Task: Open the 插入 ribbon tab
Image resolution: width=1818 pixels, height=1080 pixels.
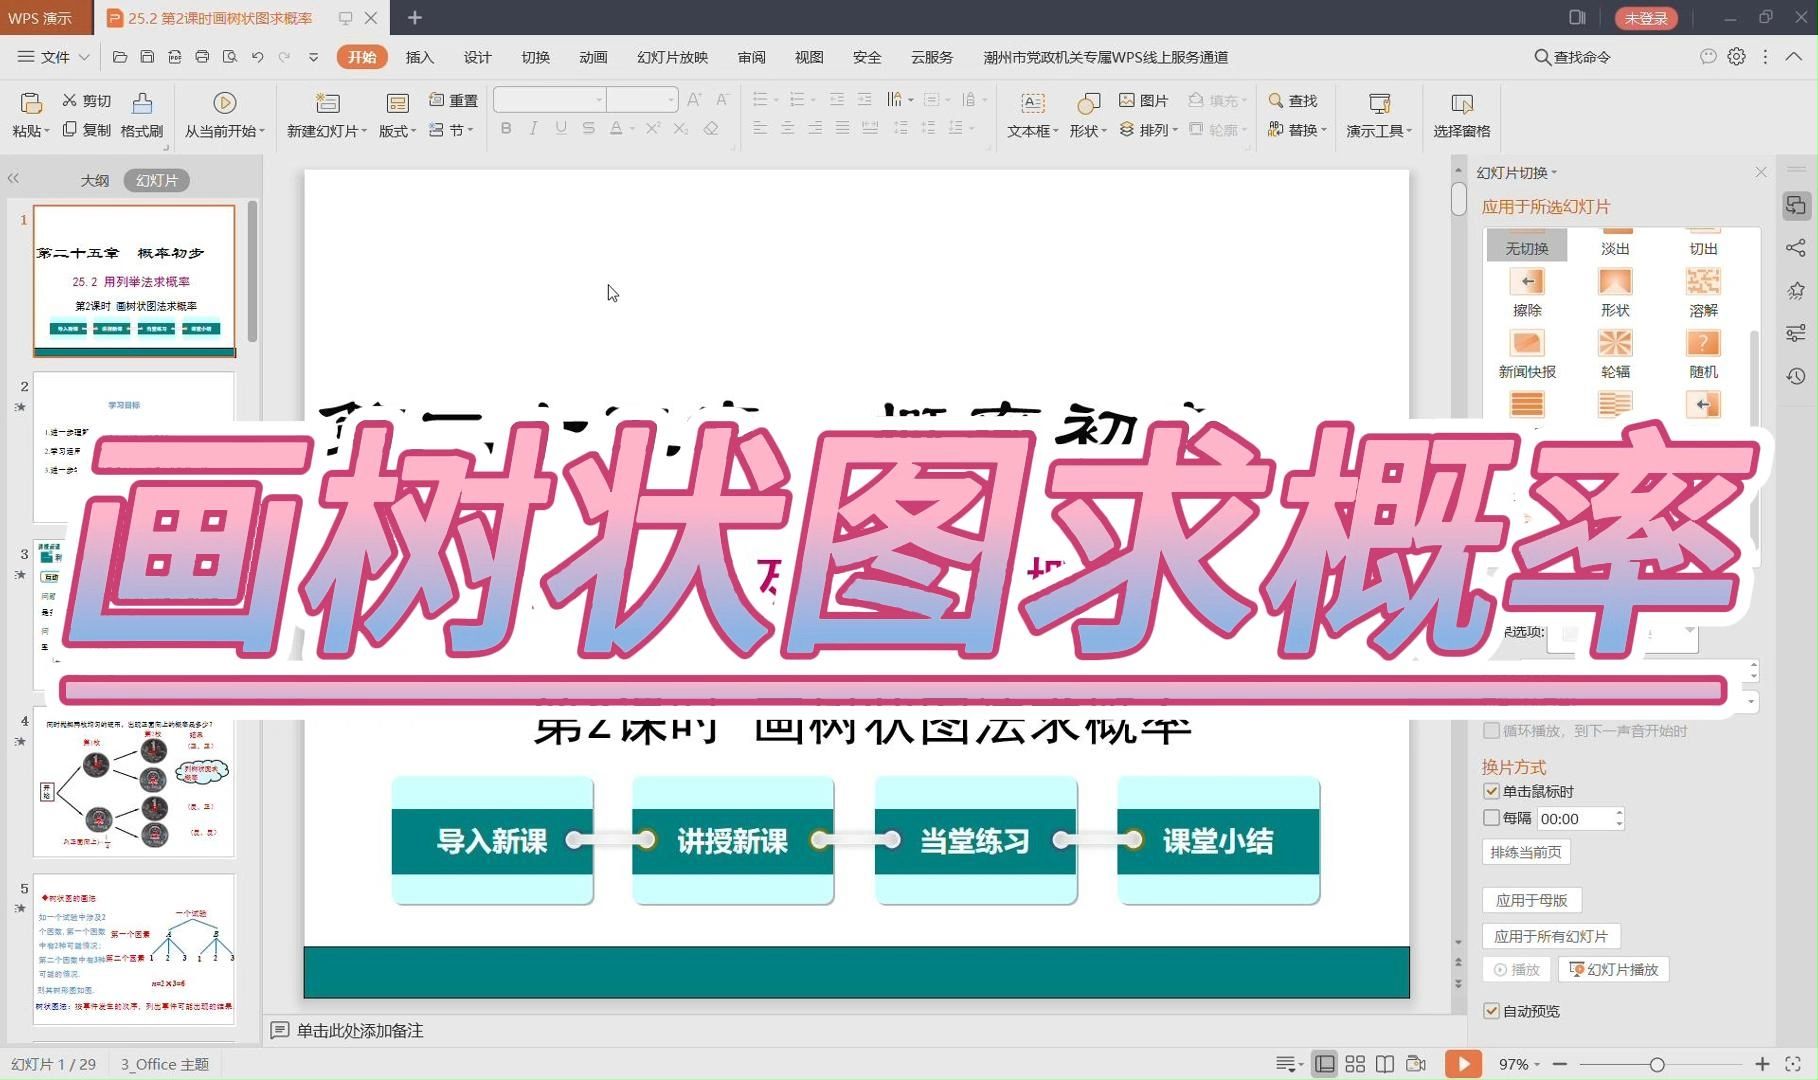Action: coord(420,57)
